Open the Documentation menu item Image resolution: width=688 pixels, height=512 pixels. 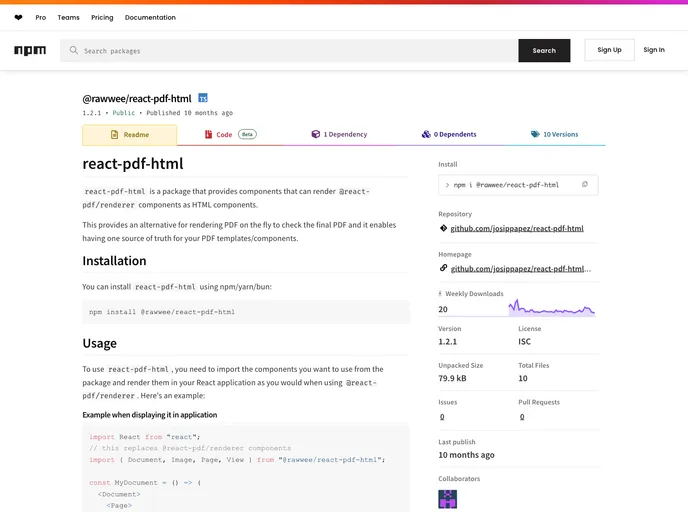click(150, 18)
